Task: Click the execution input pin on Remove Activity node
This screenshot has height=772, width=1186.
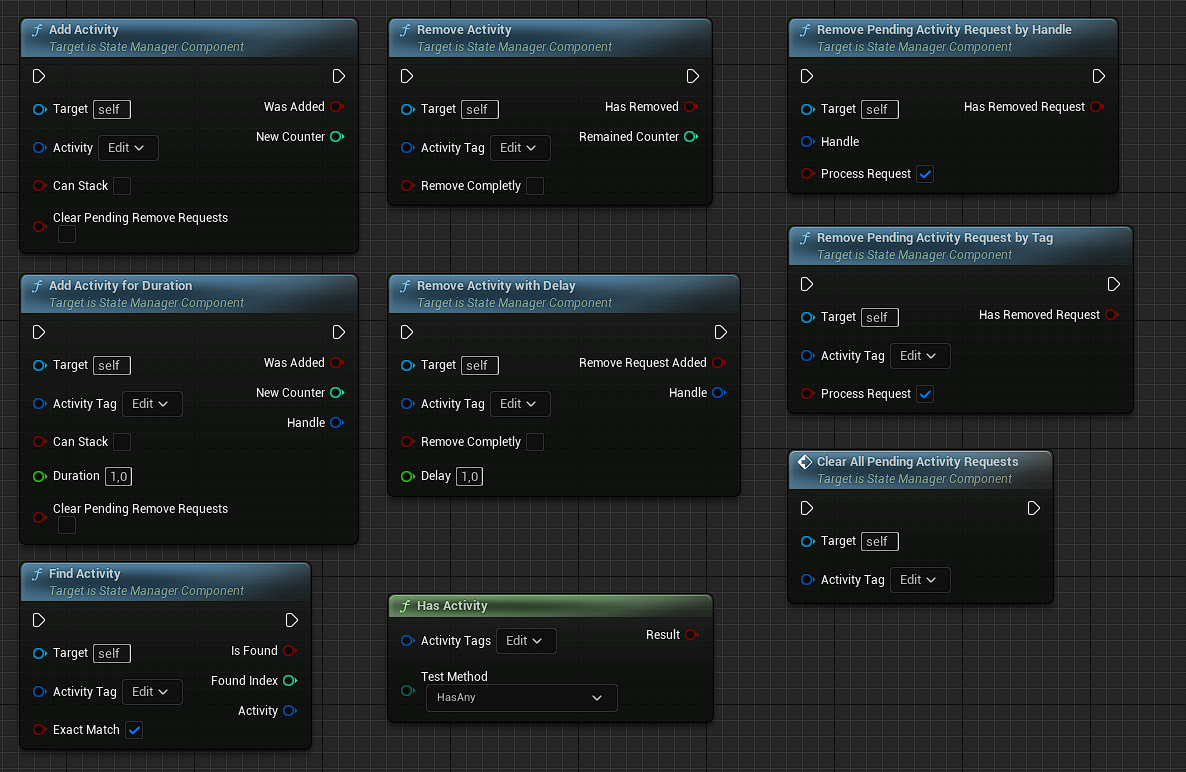Action: (407, 77)
